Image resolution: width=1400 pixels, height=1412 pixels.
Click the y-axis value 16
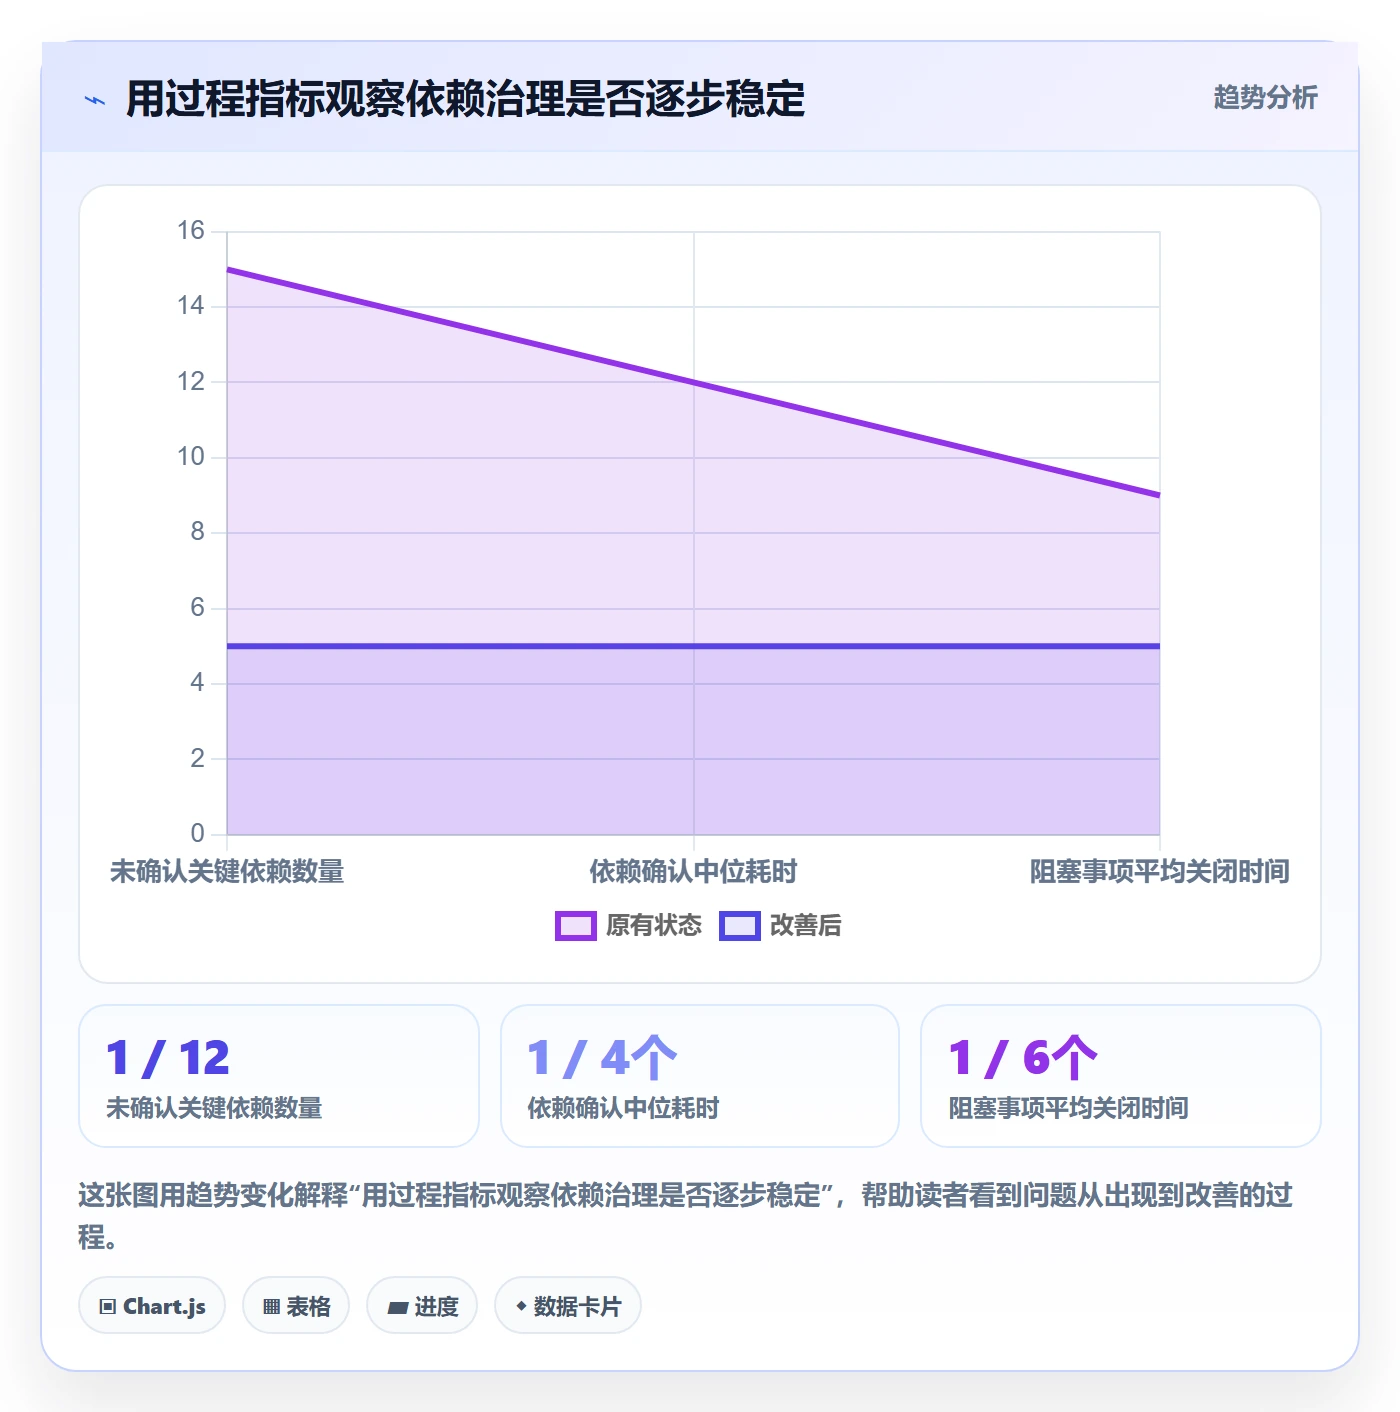[x=190, y=231]
